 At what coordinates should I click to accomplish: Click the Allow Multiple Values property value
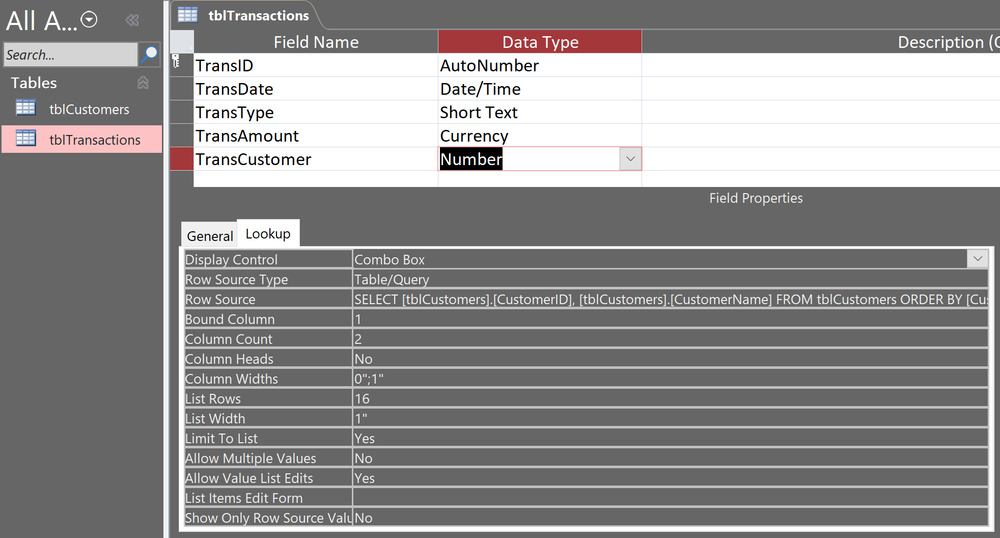click(670, 458)
